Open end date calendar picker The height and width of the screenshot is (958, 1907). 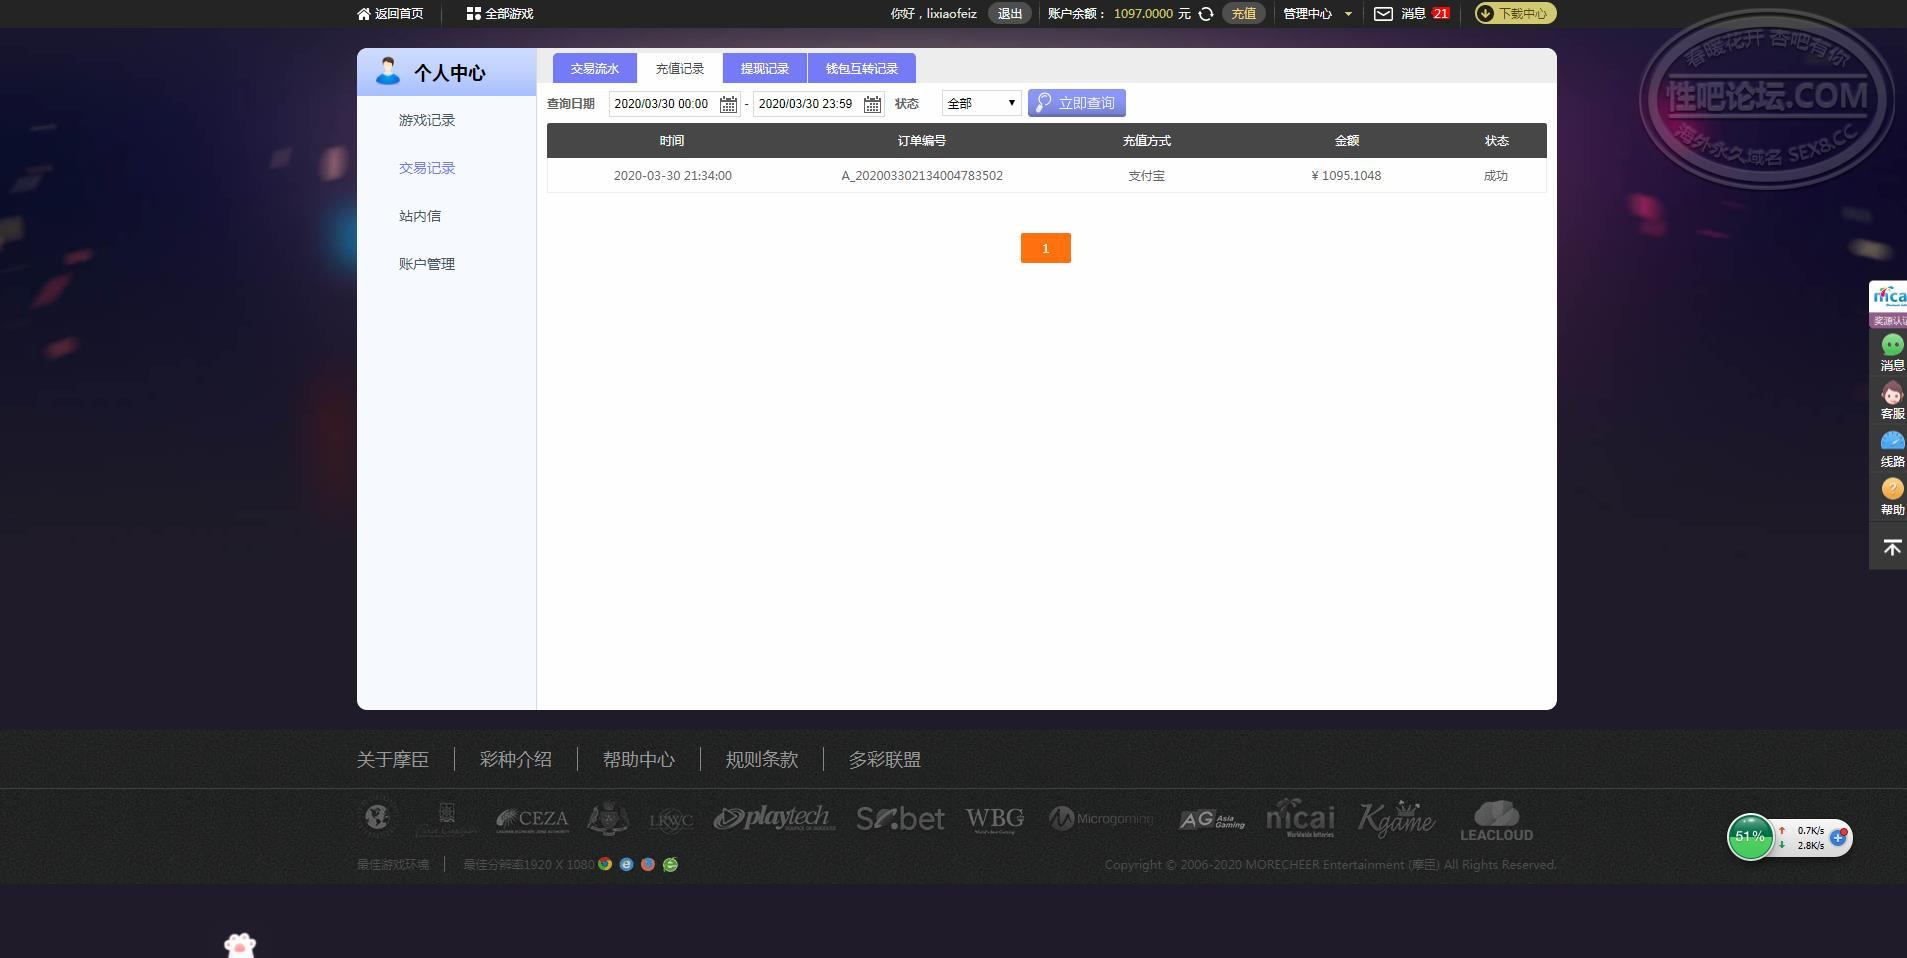click(871, 103)
